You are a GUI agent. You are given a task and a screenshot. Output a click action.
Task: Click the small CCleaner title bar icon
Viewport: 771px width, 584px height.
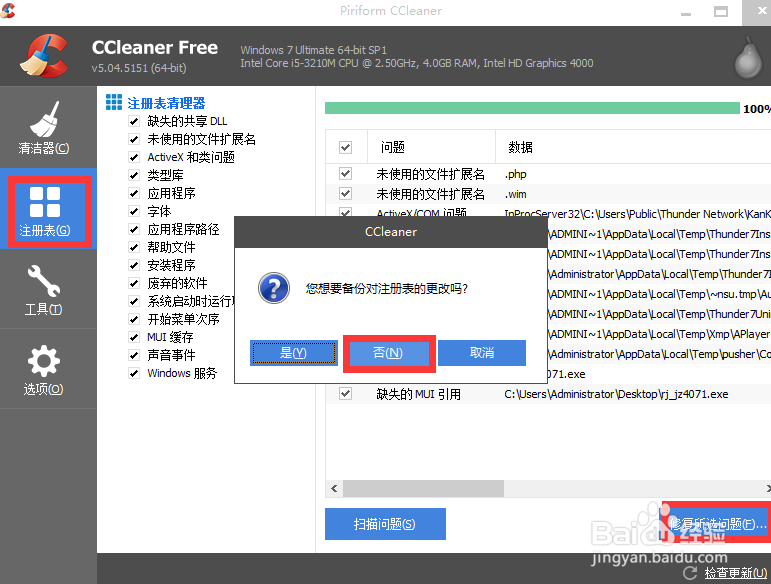coord(7,10)
